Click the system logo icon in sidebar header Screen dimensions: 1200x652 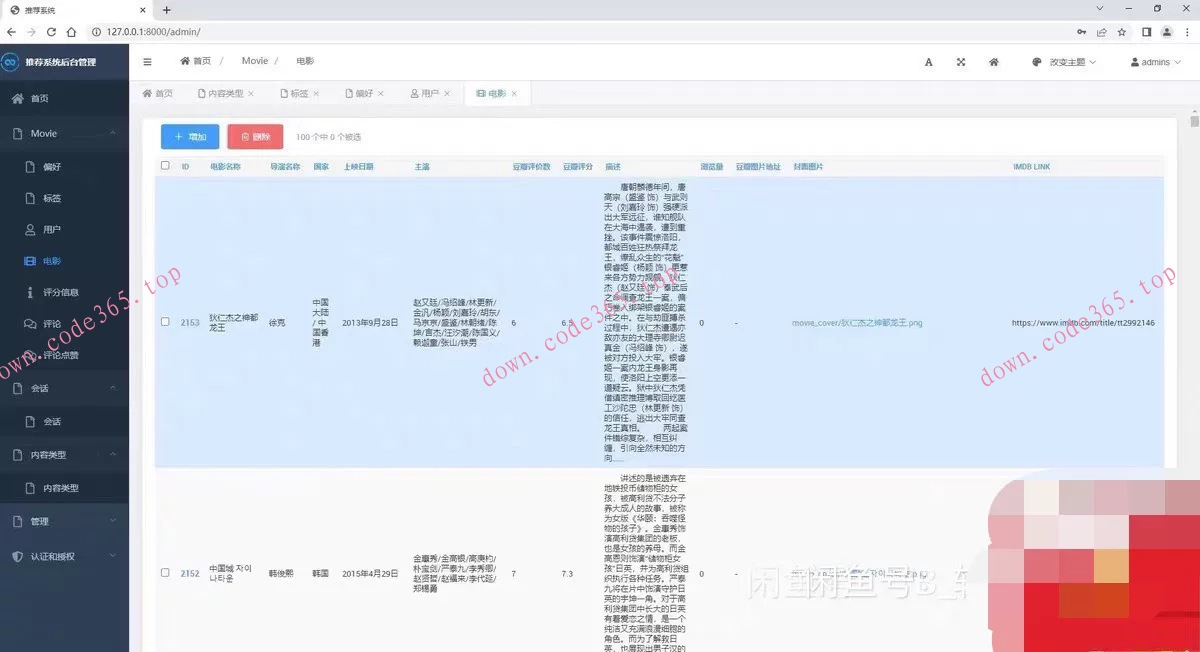click(11, 62)
